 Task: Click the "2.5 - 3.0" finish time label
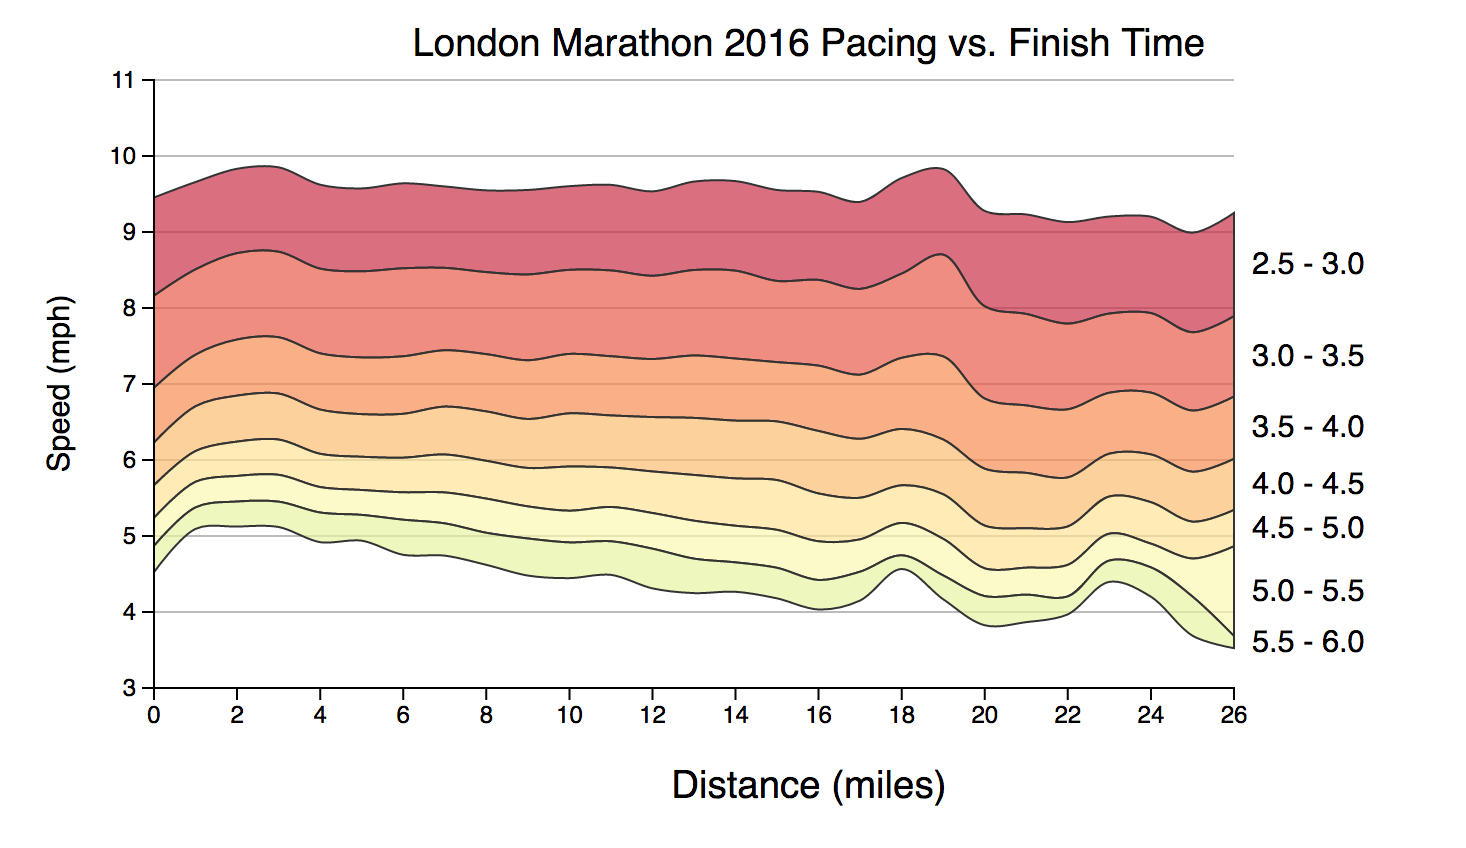pos(1307,264)
